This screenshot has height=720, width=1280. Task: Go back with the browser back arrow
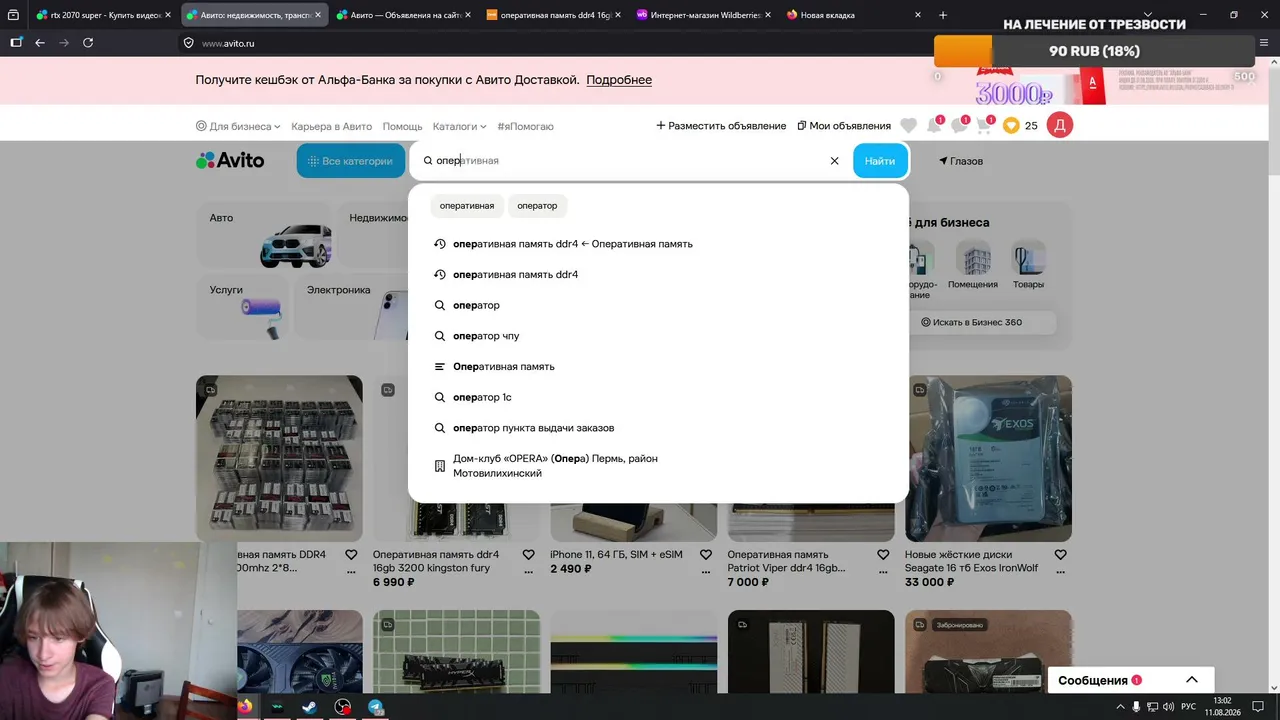coord(40,43)
